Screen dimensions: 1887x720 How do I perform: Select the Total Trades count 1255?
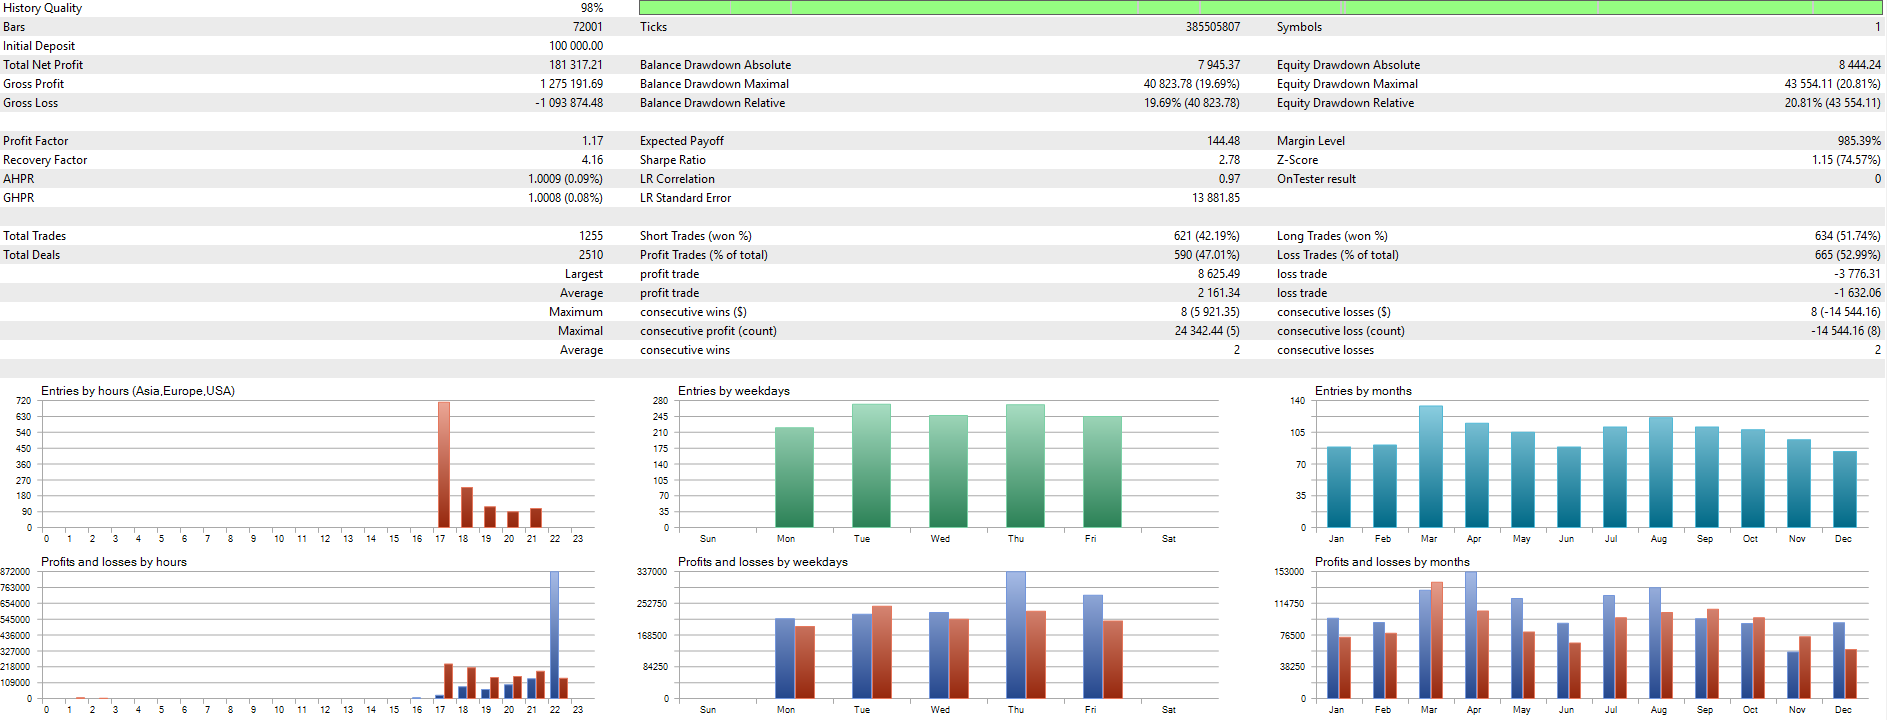(590, 236)
